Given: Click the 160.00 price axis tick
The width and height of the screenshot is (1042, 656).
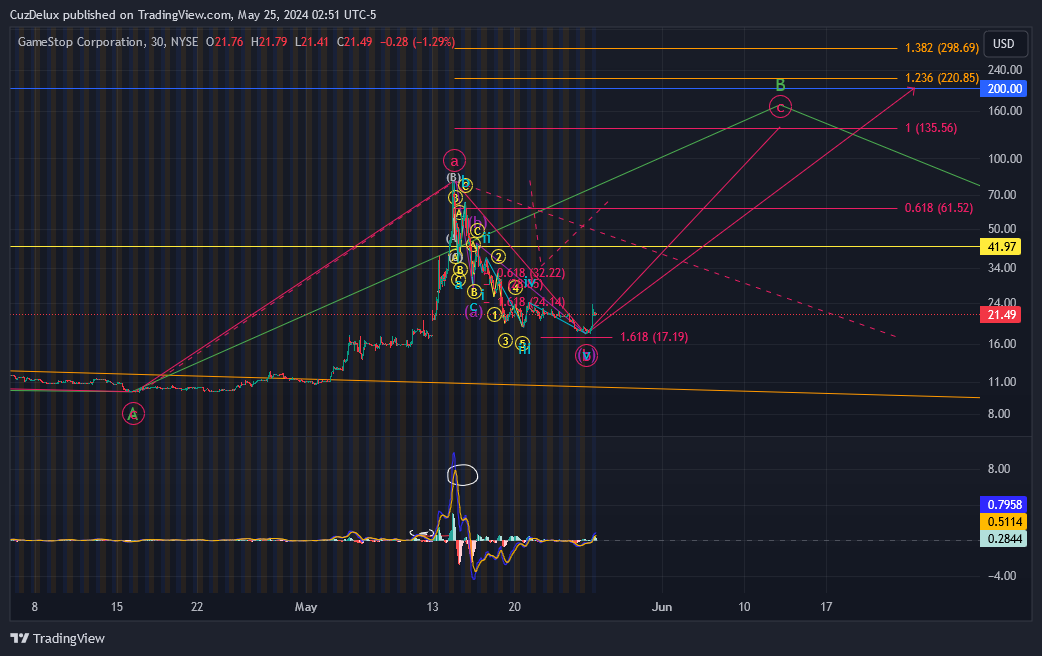Looking at the screenshot, I should 1005,111.
